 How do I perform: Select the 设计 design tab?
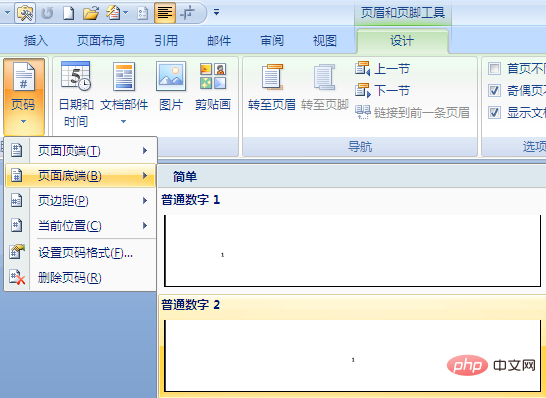(x=402, y=41)
